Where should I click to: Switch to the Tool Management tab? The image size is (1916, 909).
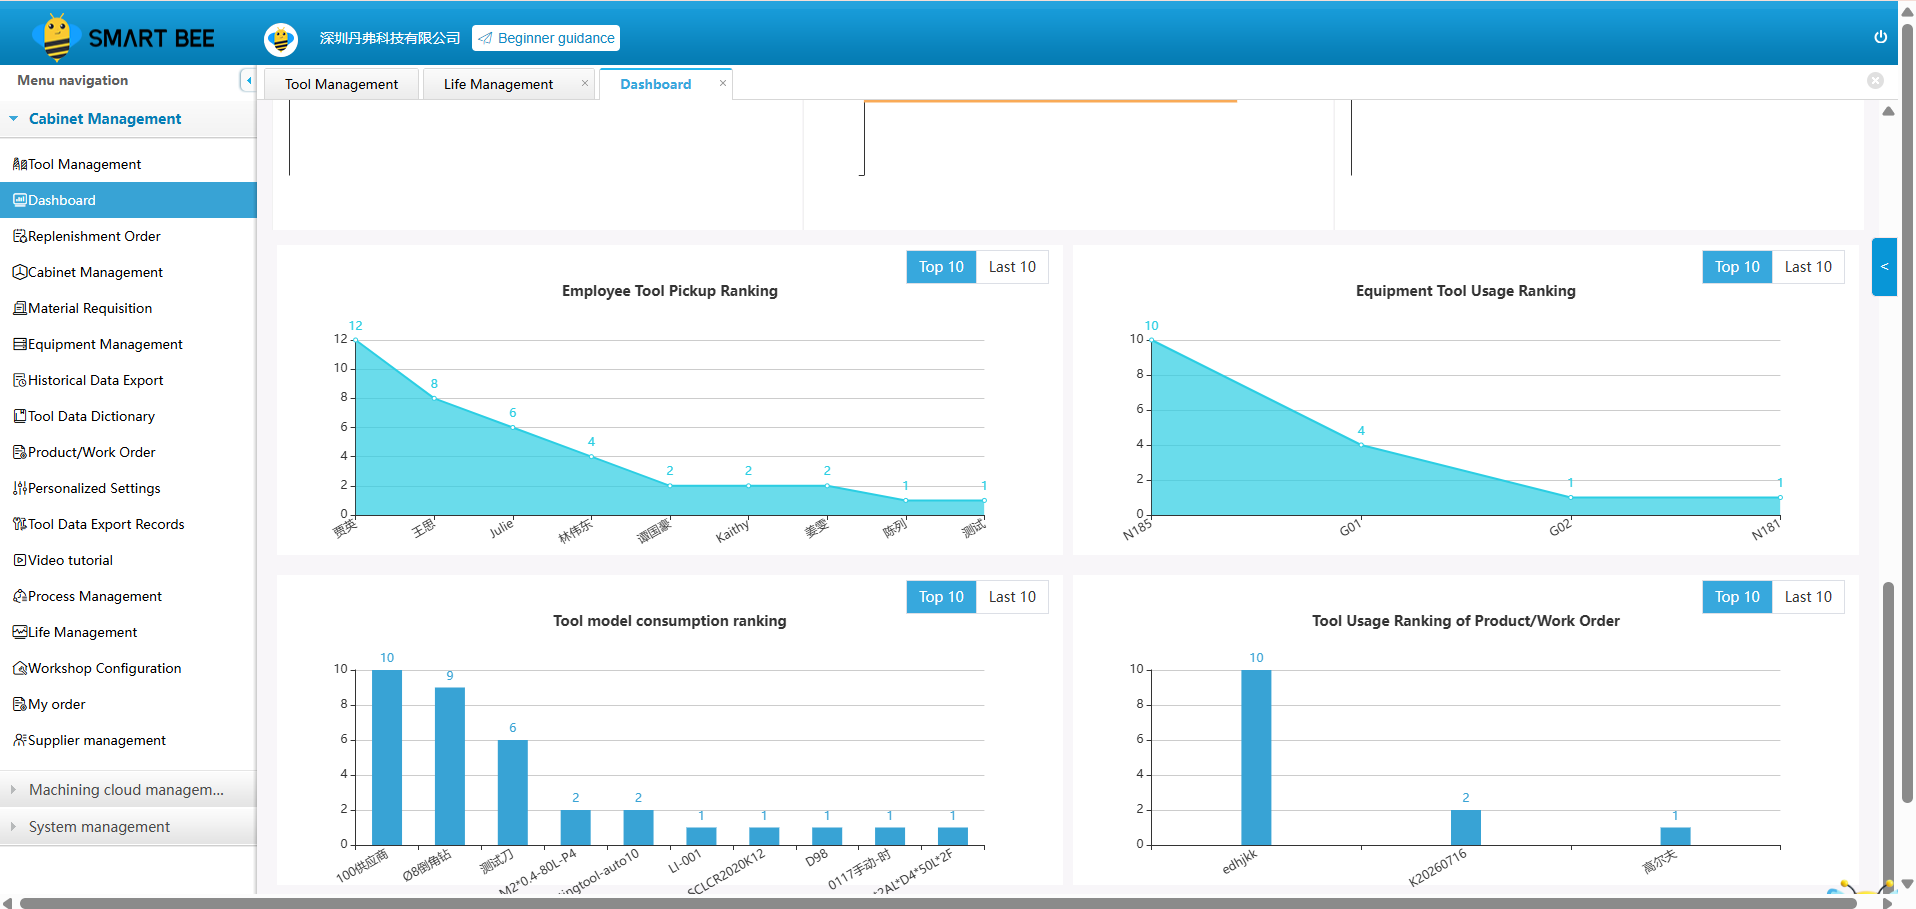[341, 84]
